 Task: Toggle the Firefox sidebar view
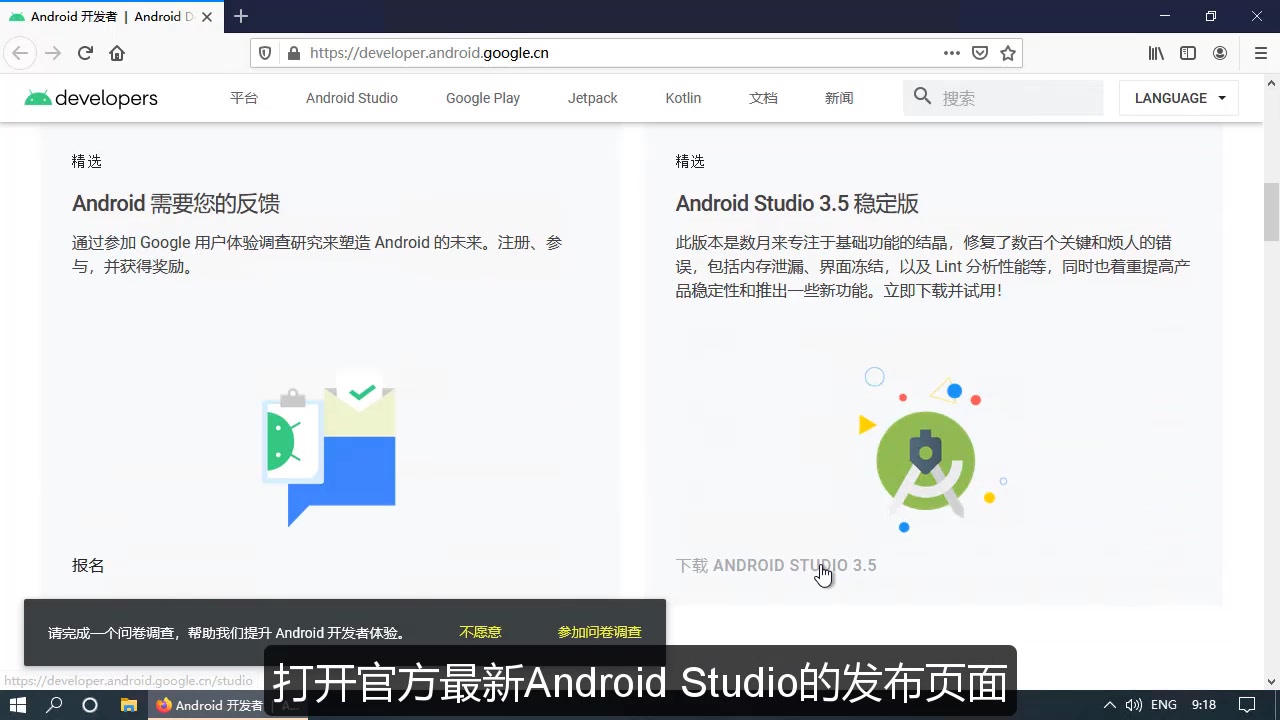coord(1188,53)
